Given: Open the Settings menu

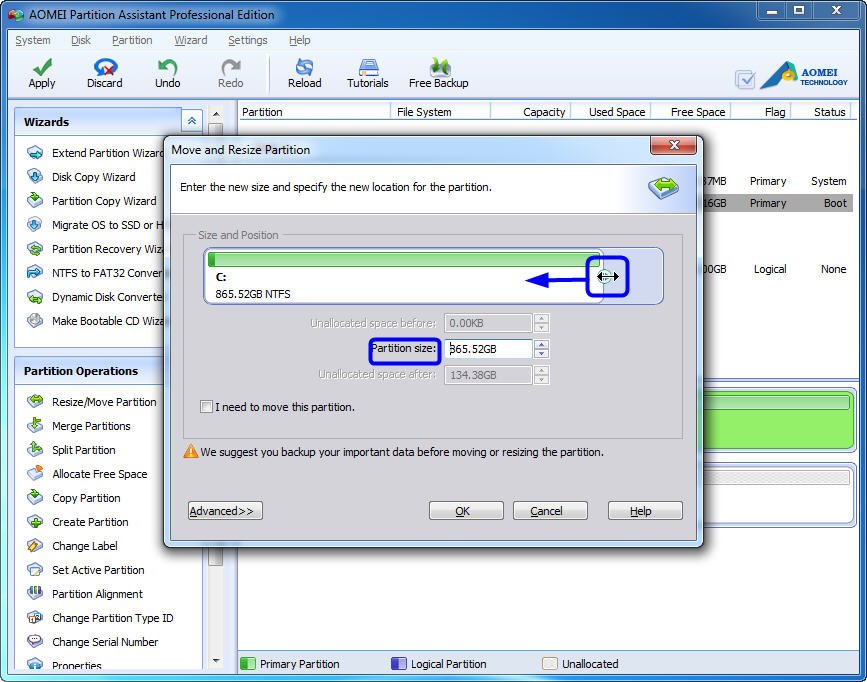Looking at the screenshot, I should click(248, 40).
